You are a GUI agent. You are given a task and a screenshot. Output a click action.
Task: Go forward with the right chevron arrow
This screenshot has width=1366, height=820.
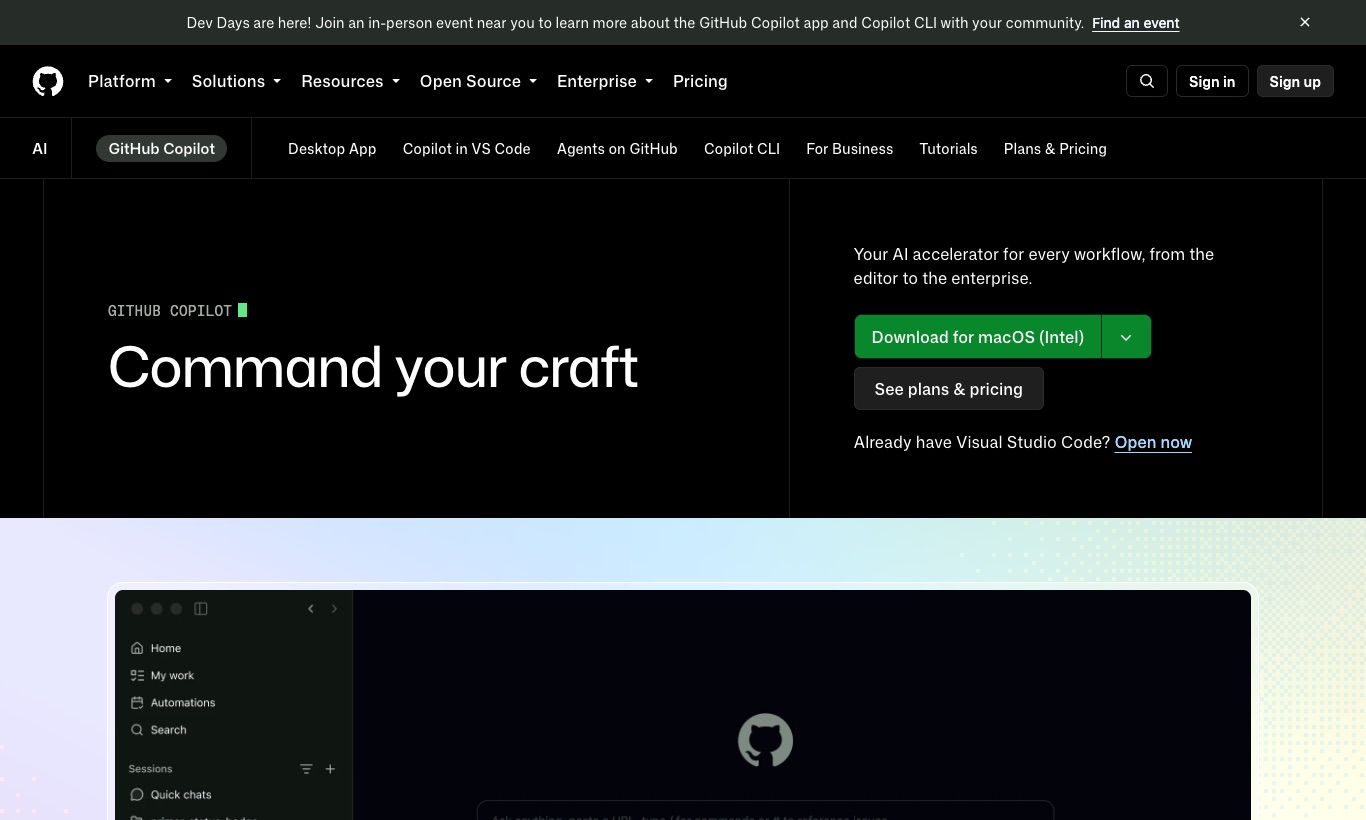334,608
